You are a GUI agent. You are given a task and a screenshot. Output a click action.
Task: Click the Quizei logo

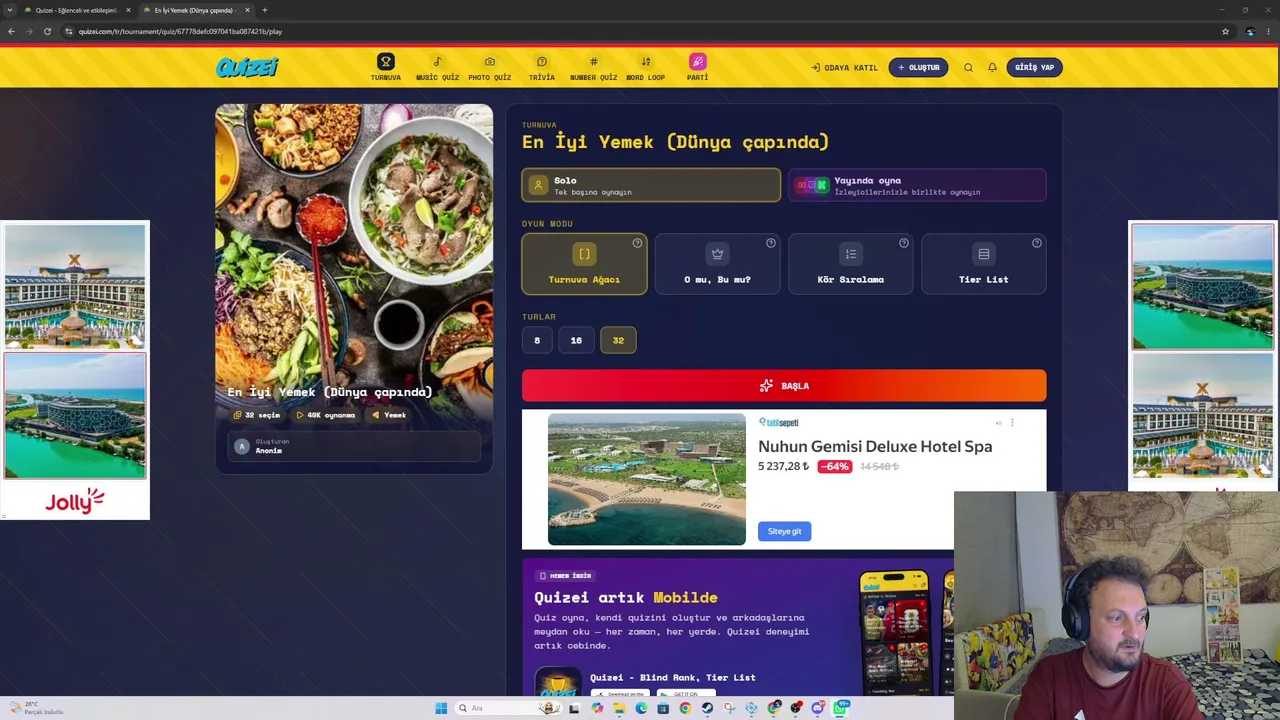click(x=247, y=67)
